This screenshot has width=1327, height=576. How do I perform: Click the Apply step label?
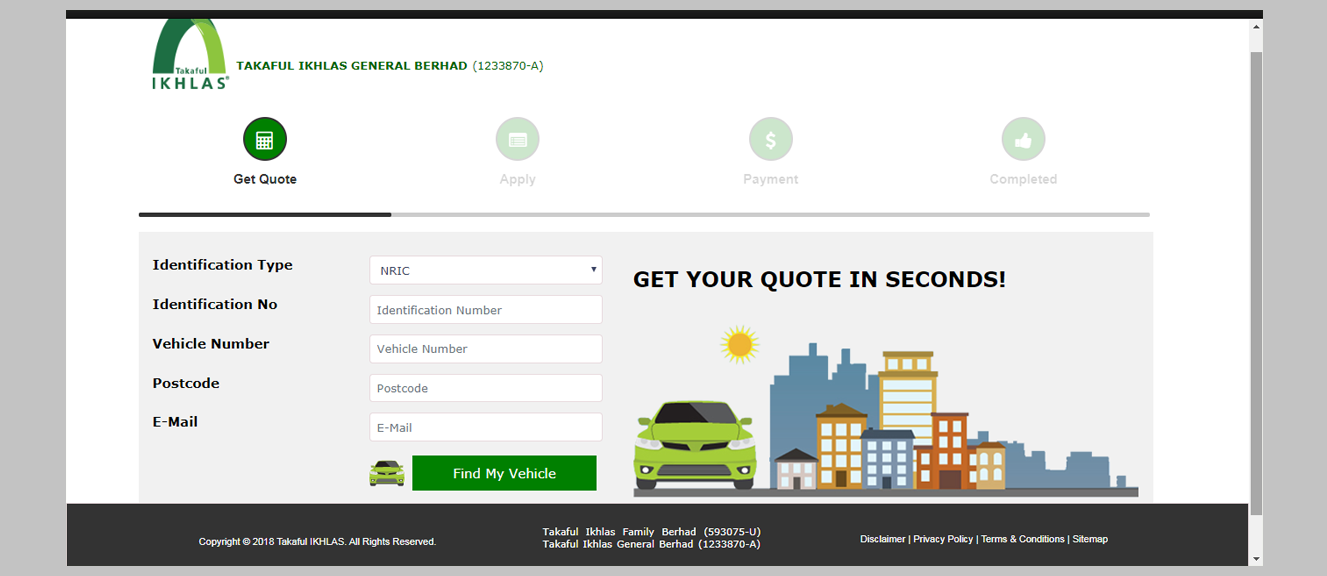[x=517, y=179]
